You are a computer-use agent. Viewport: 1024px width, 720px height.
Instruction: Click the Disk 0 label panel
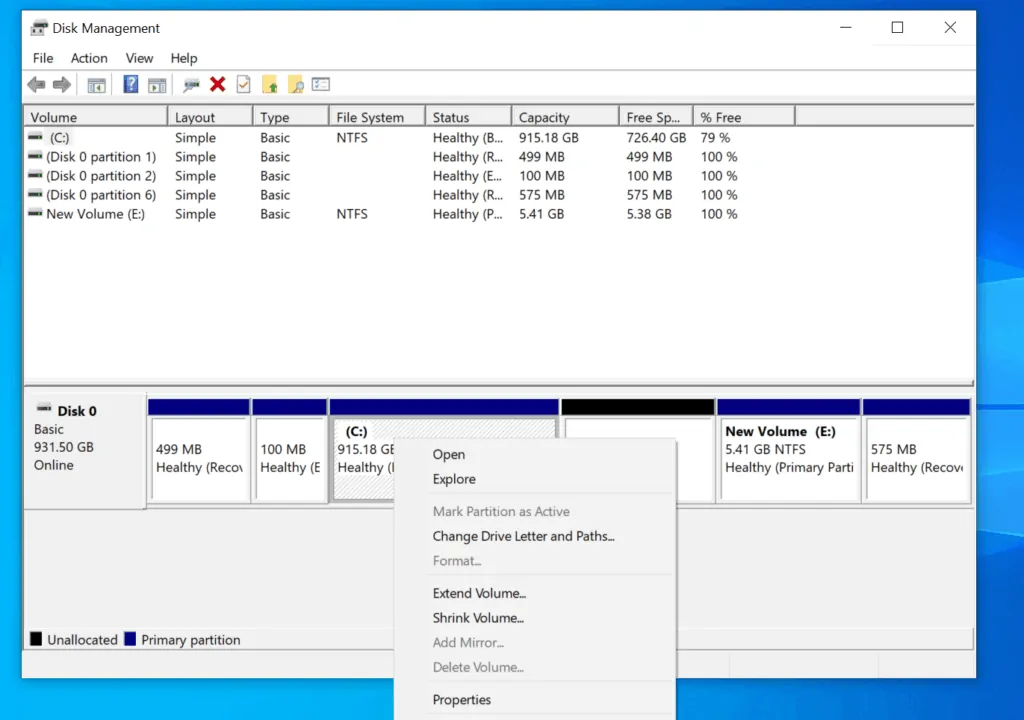[85, 451]
